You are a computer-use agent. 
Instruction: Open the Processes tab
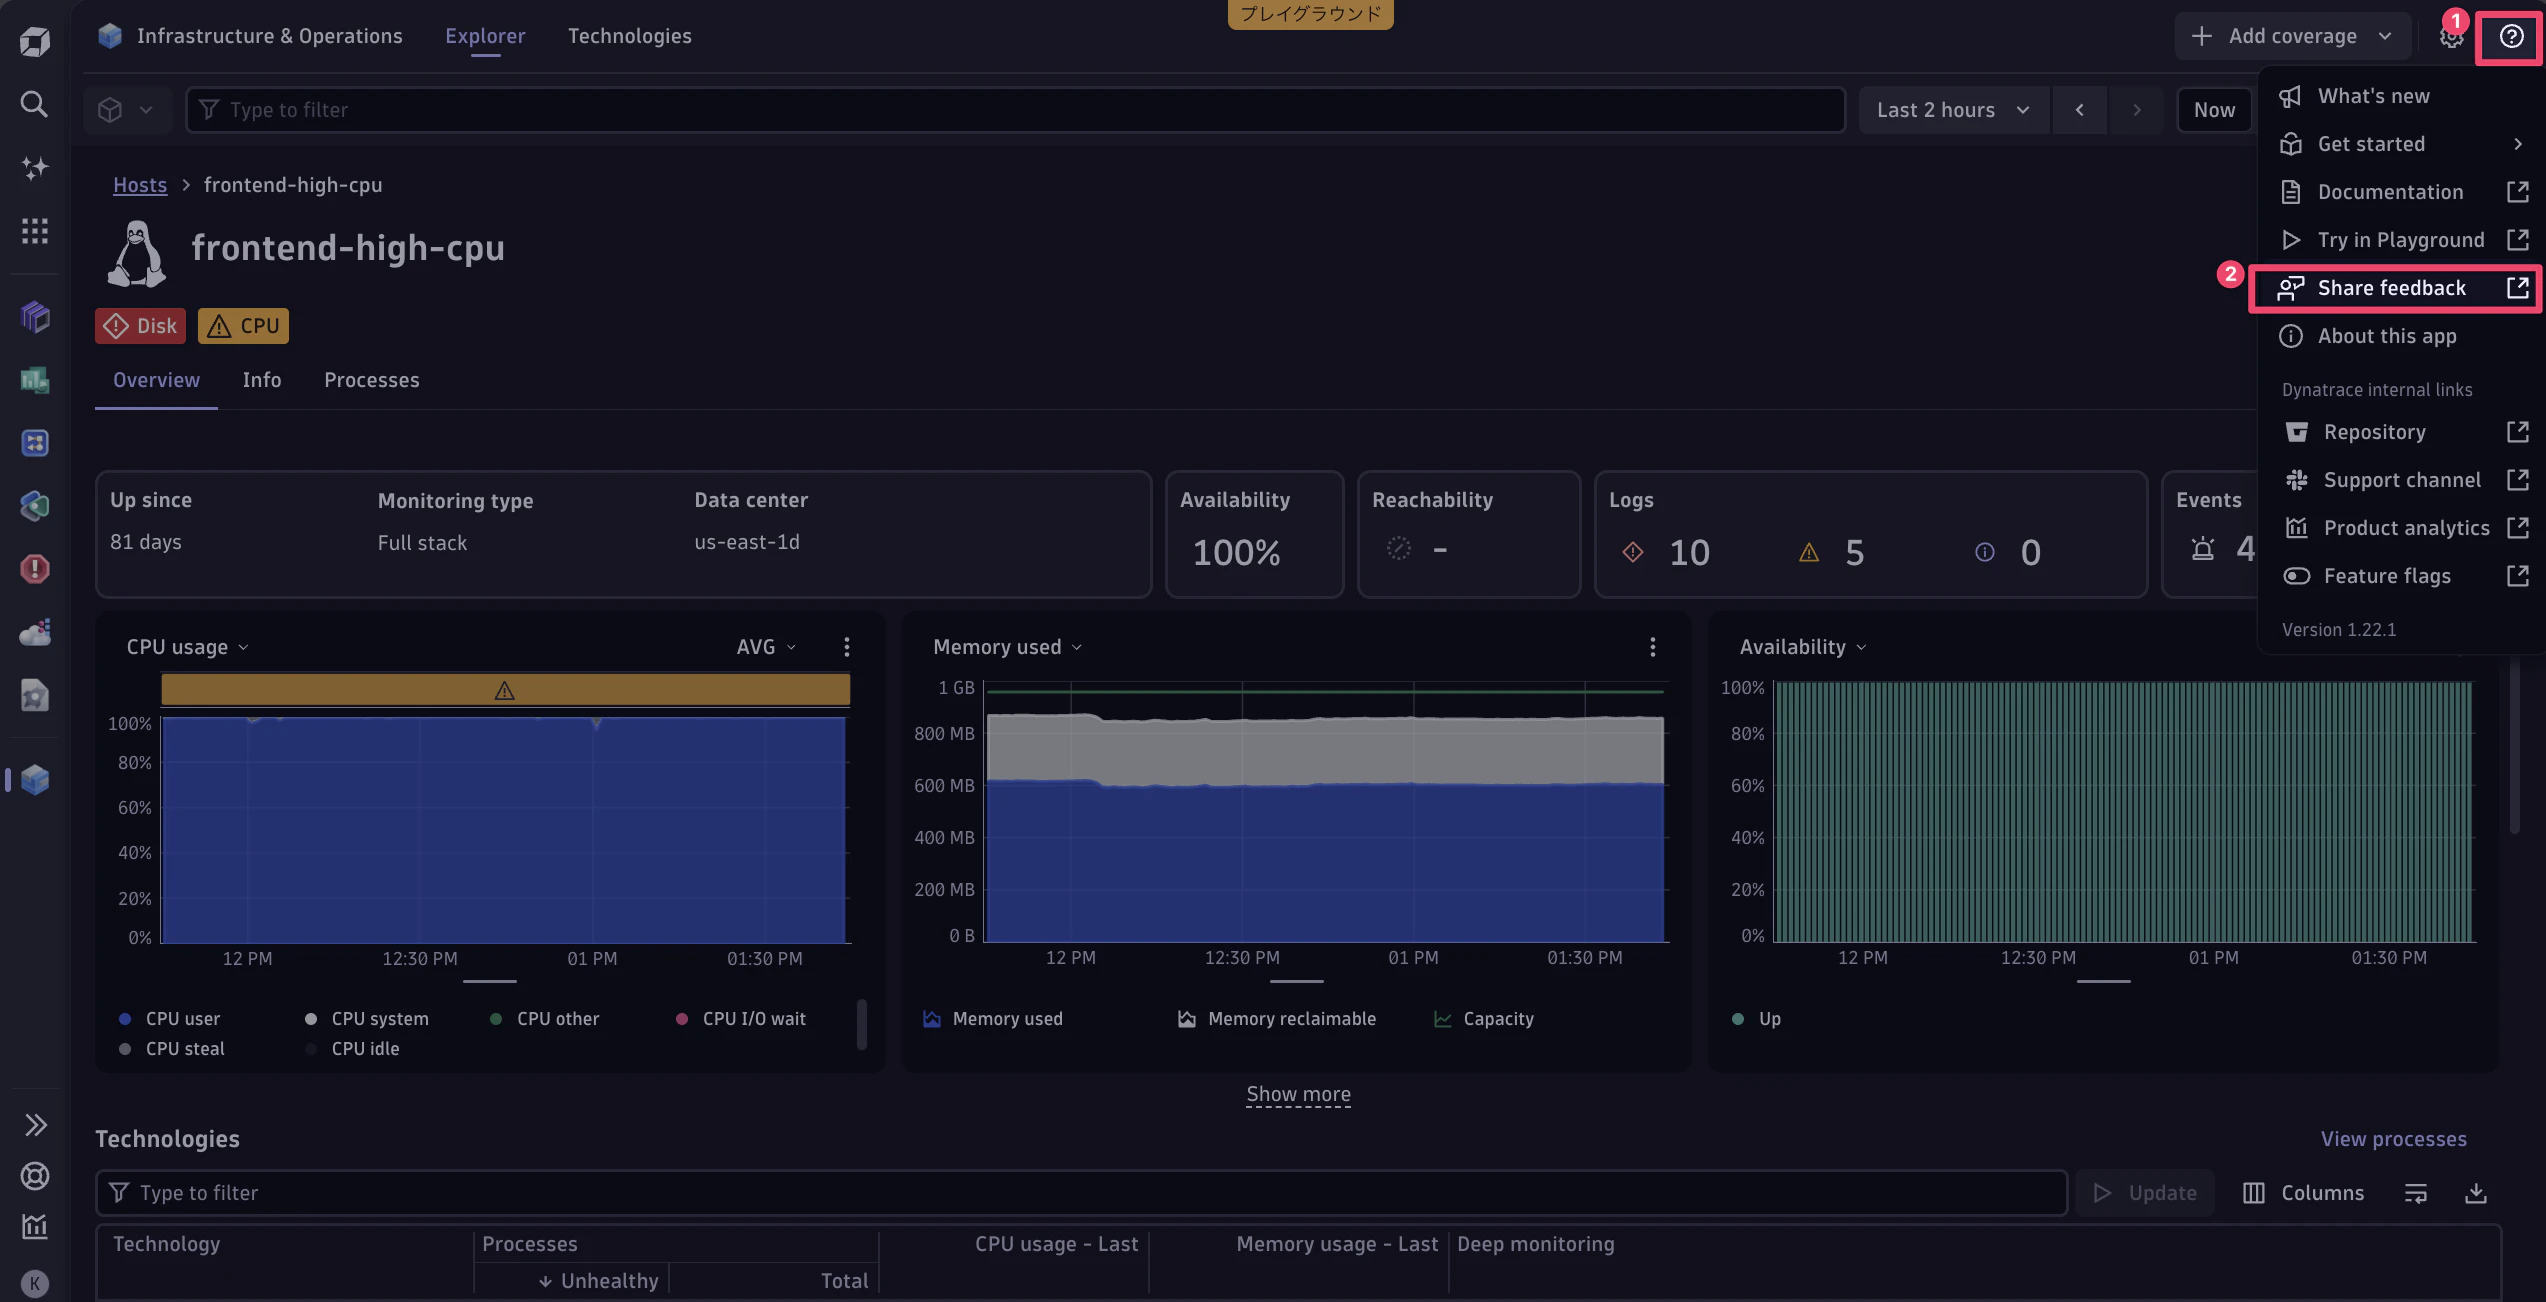coord(372,381)
